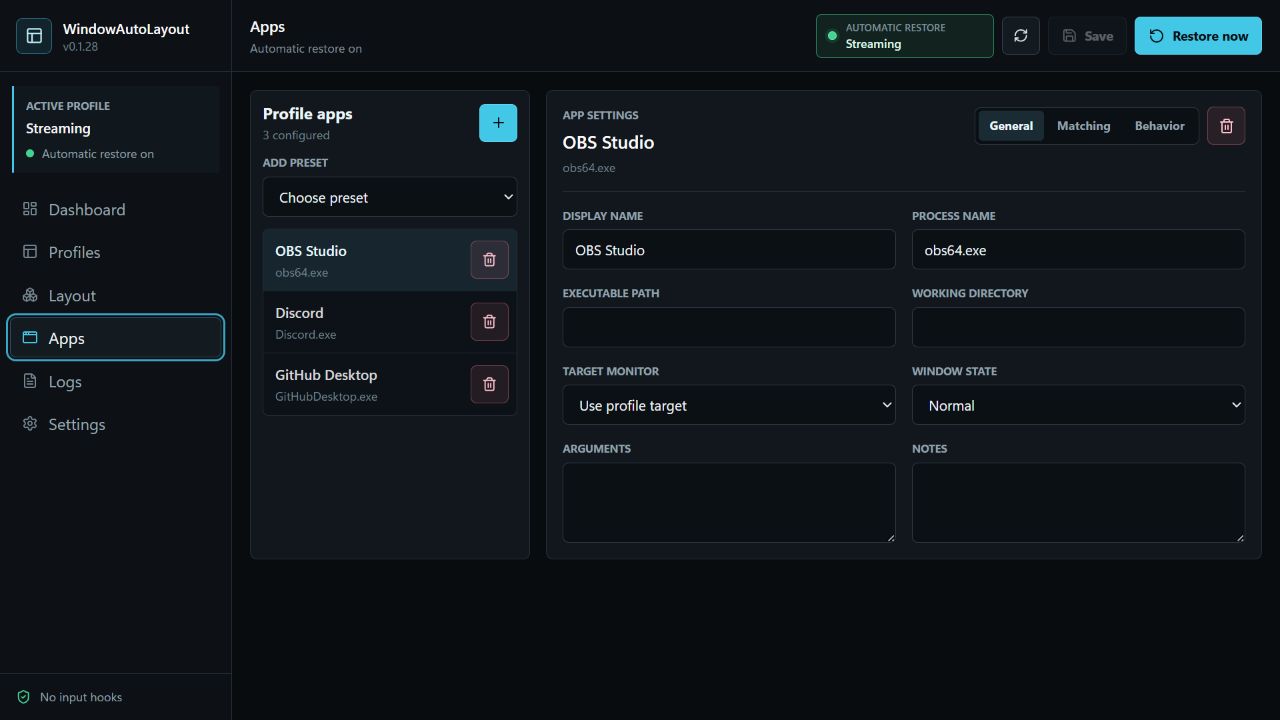
Task: Click the Process Name input field
Action: pyautogui.click(x=1078, y=250)
